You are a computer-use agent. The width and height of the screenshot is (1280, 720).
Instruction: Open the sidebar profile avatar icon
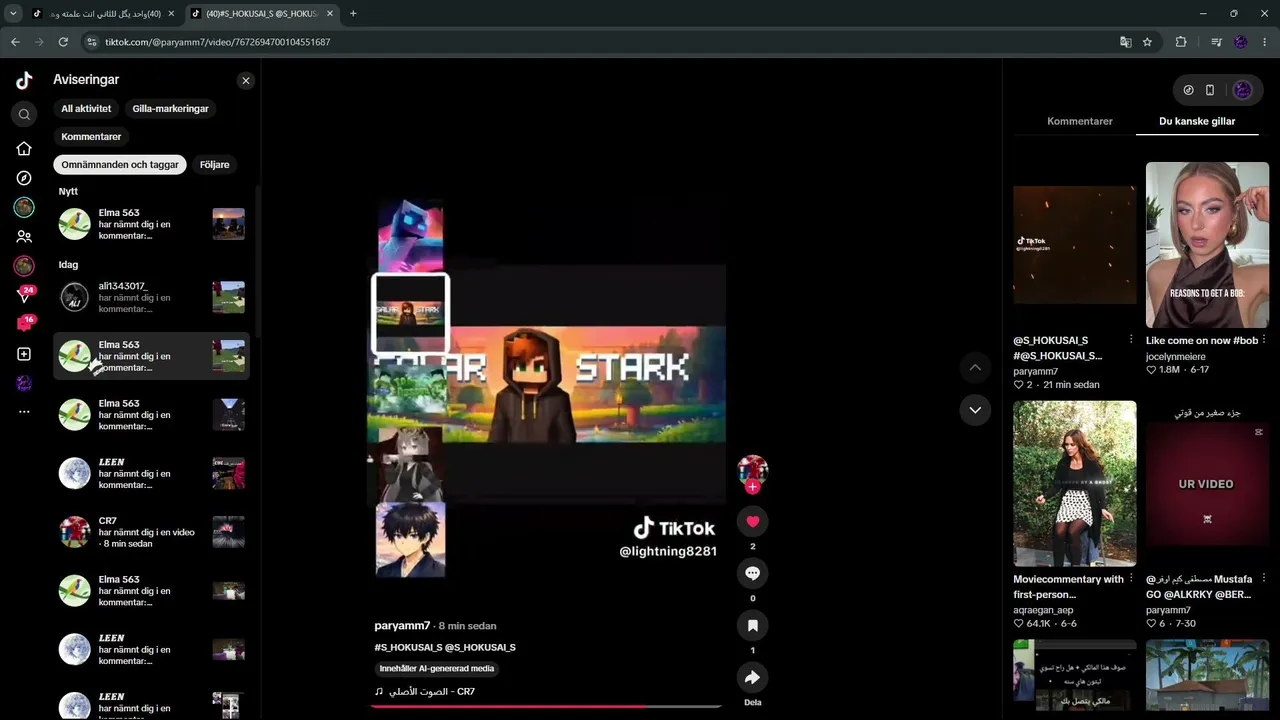(x=24, y=383)
